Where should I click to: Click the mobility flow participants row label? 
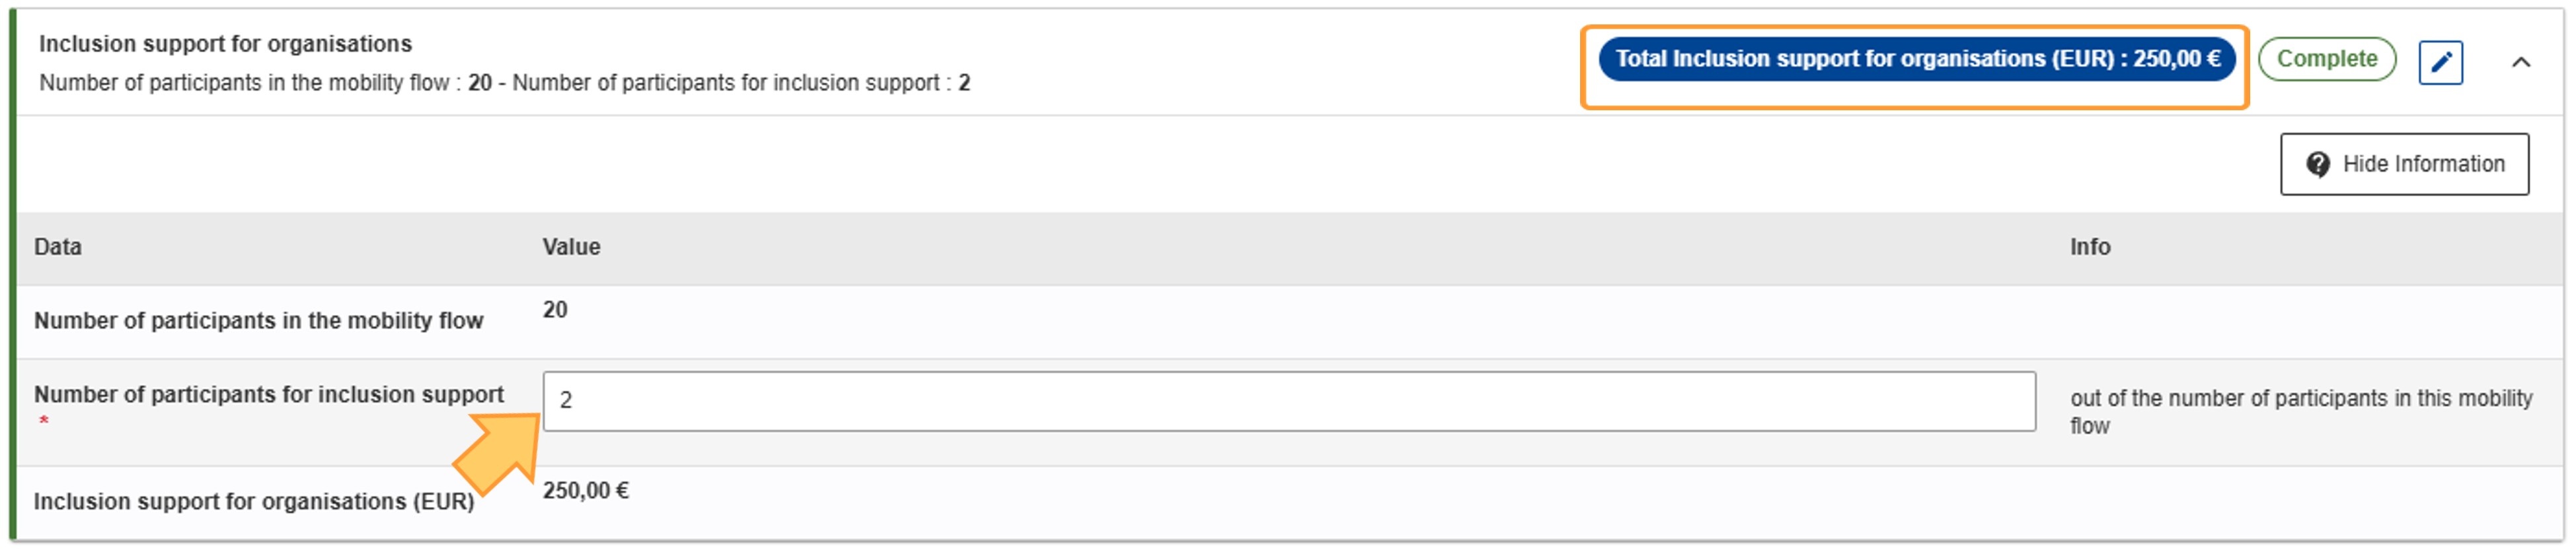tap(258, 321)
